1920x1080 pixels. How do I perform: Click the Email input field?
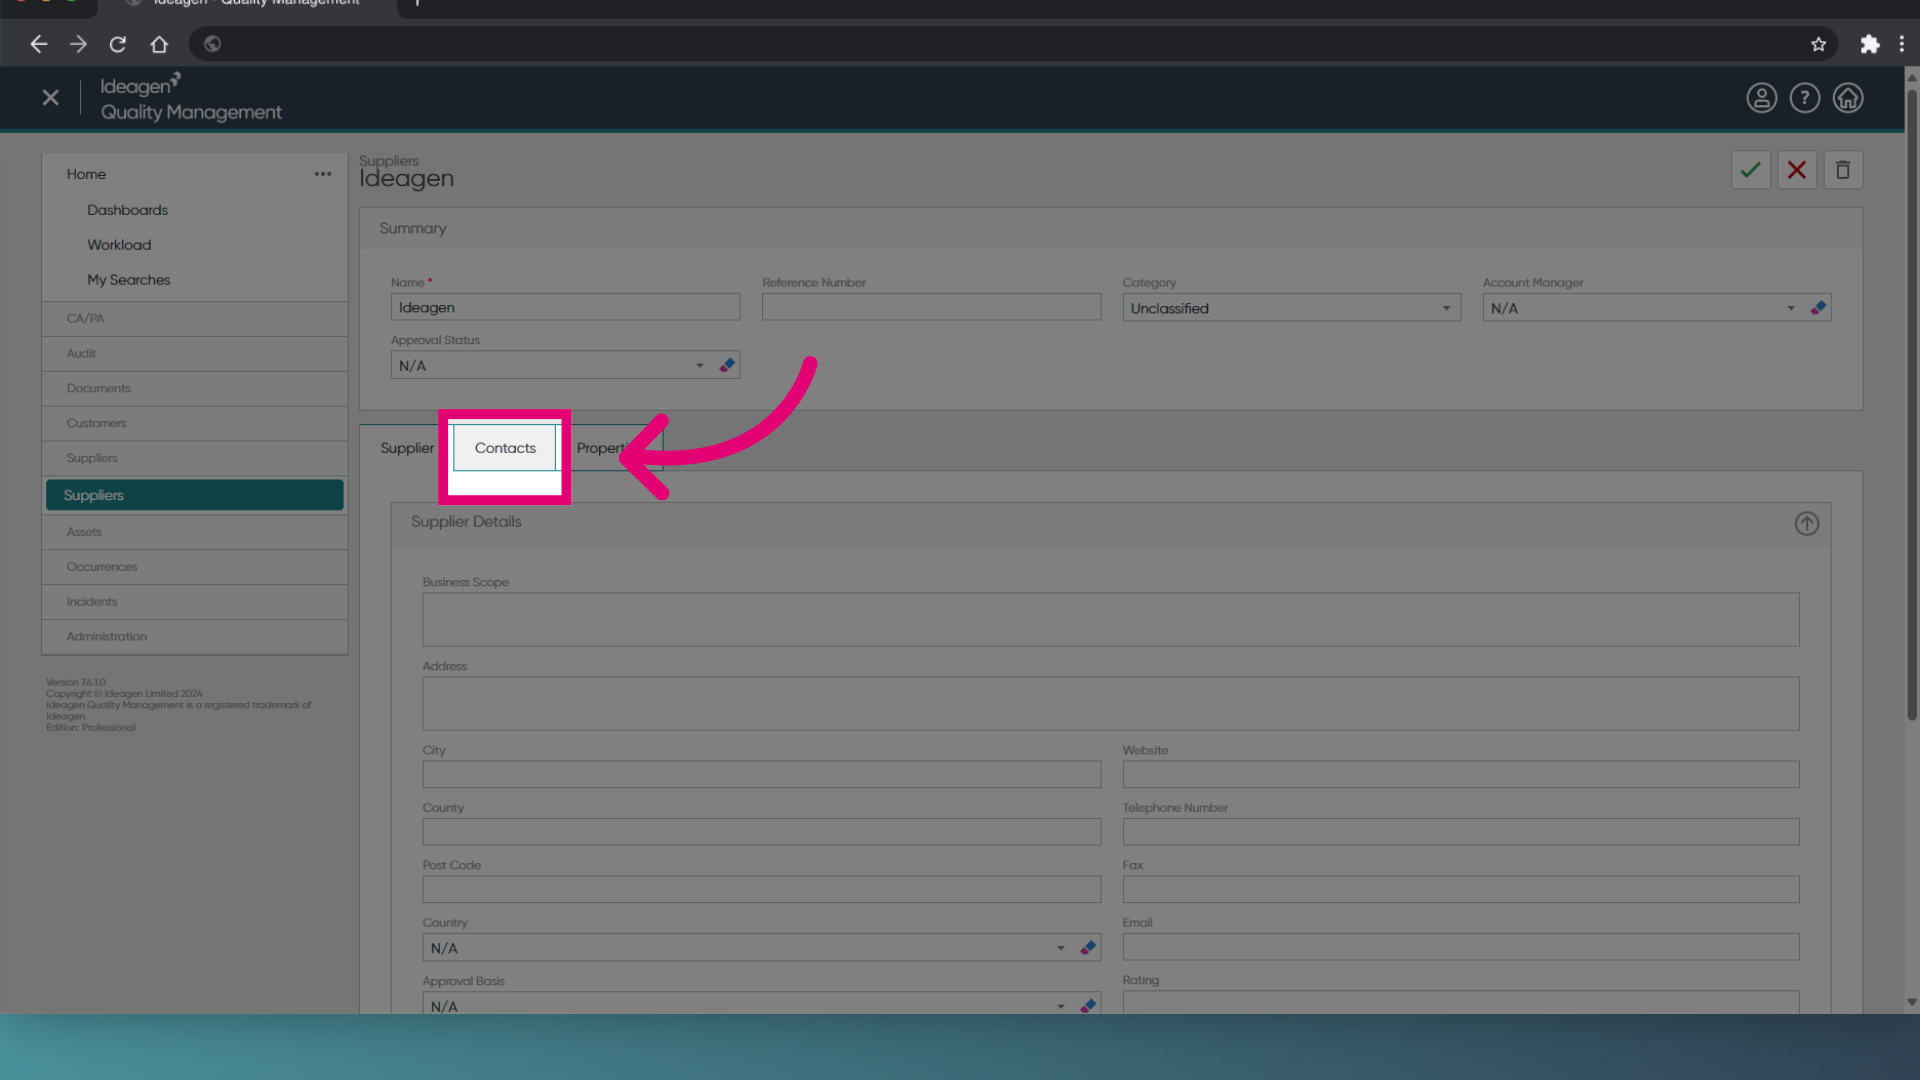pyautogui.click(x=1460, y=947)
